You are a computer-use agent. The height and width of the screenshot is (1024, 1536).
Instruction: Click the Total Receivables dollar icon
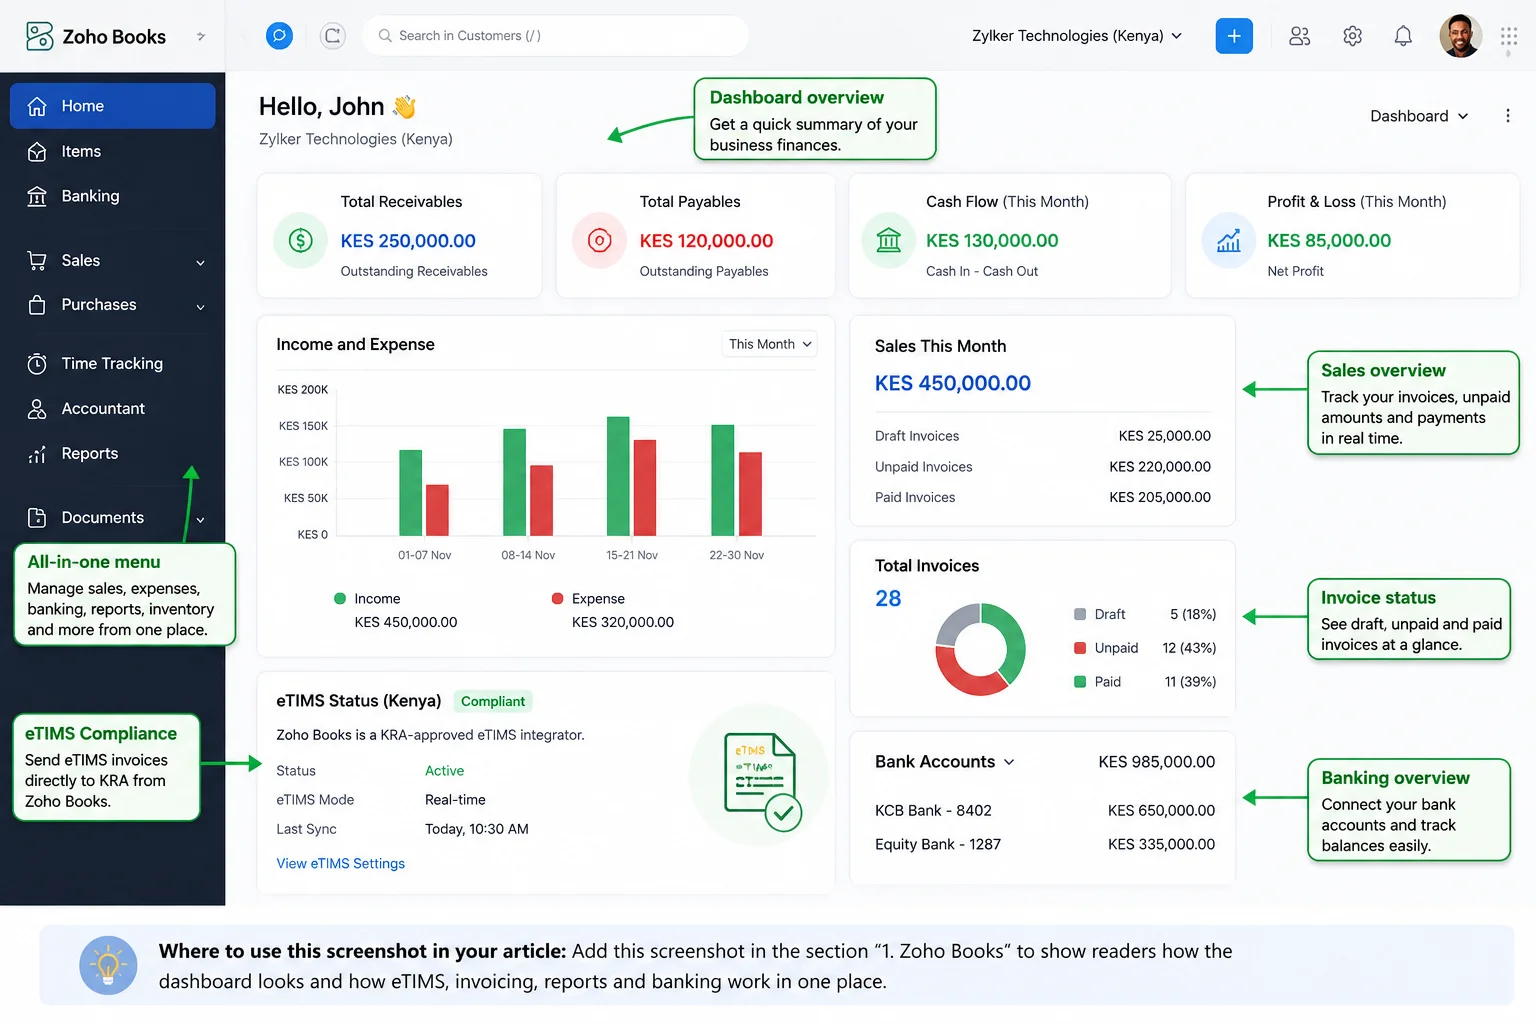tap(300, 240)
